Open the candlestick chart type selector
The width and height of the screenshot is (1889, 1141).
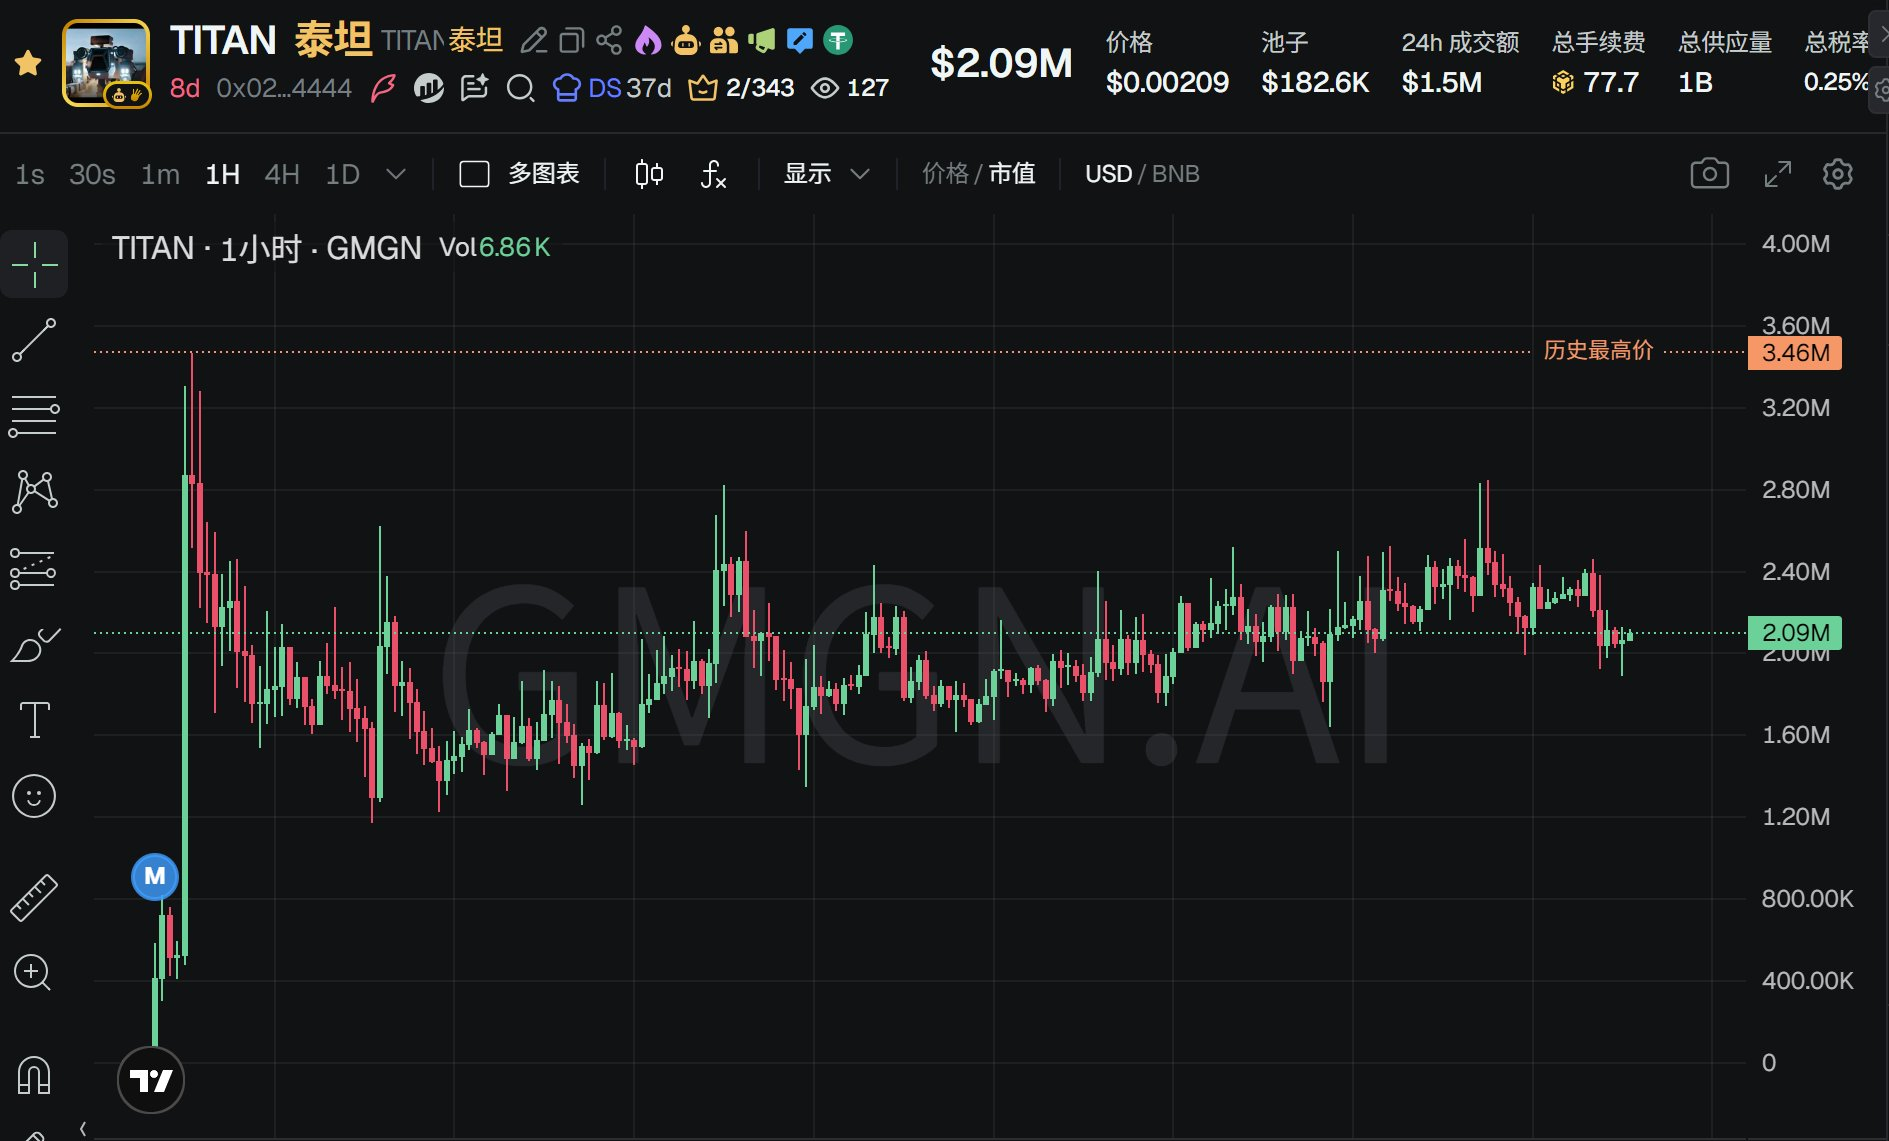pos(649,174)
